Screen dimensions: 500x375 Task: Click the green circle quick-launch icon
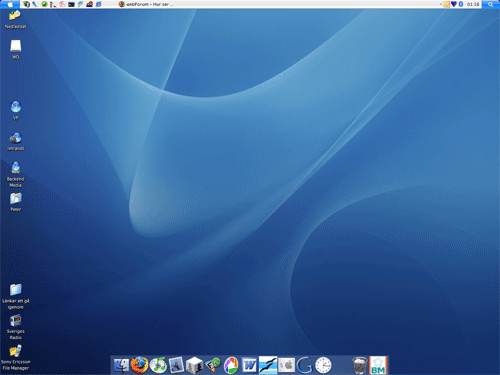(44, 4)
